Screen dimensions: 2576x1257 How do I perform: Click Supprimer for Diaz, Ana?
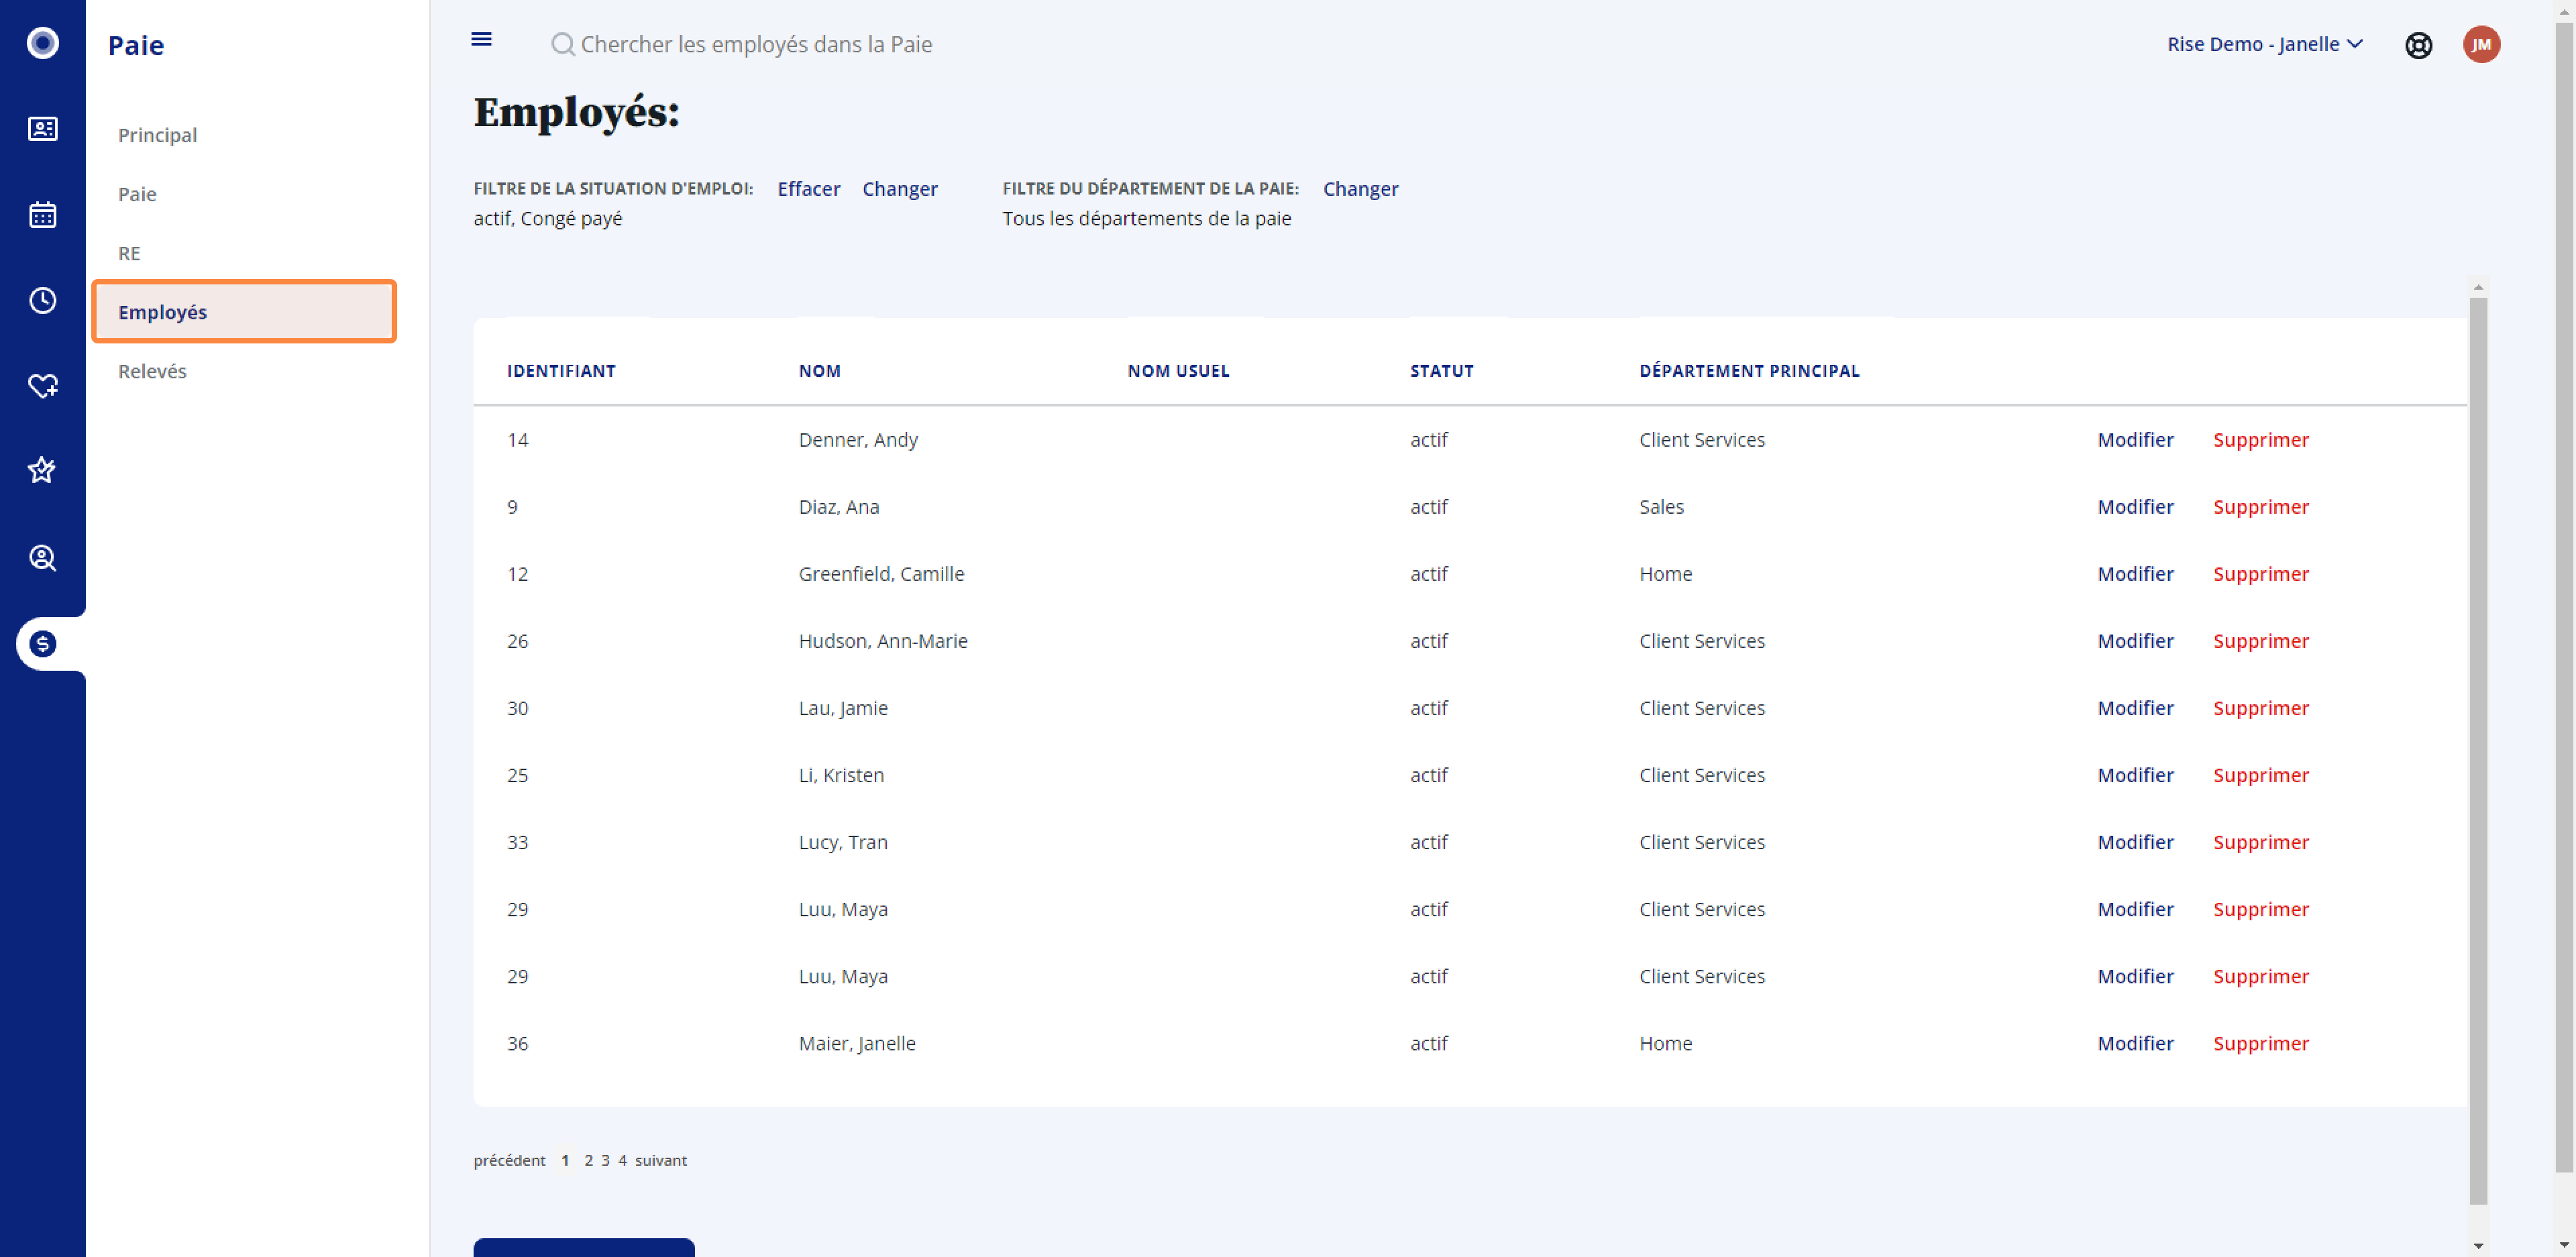point(2260,507)
